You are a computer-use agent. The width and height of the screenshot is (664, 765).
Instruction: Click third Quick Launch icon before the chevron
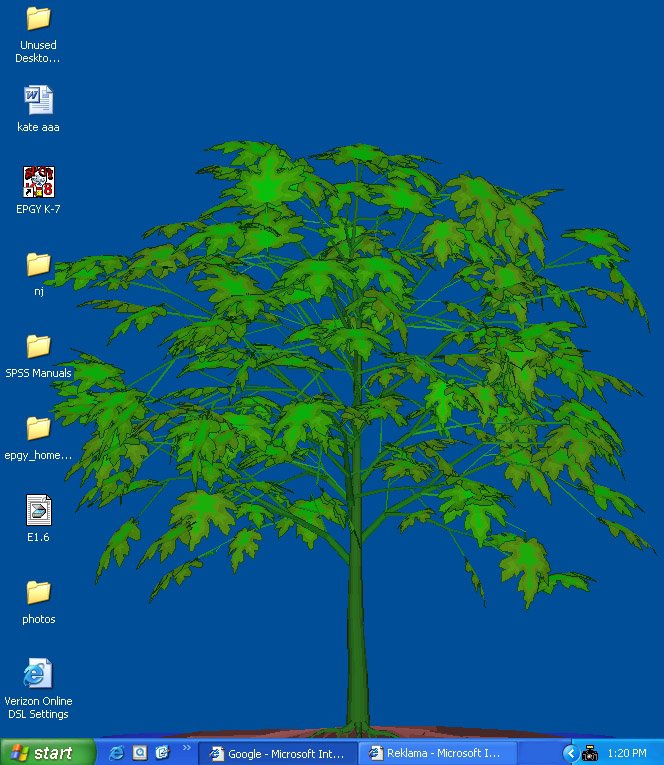(x=162, y=753)
